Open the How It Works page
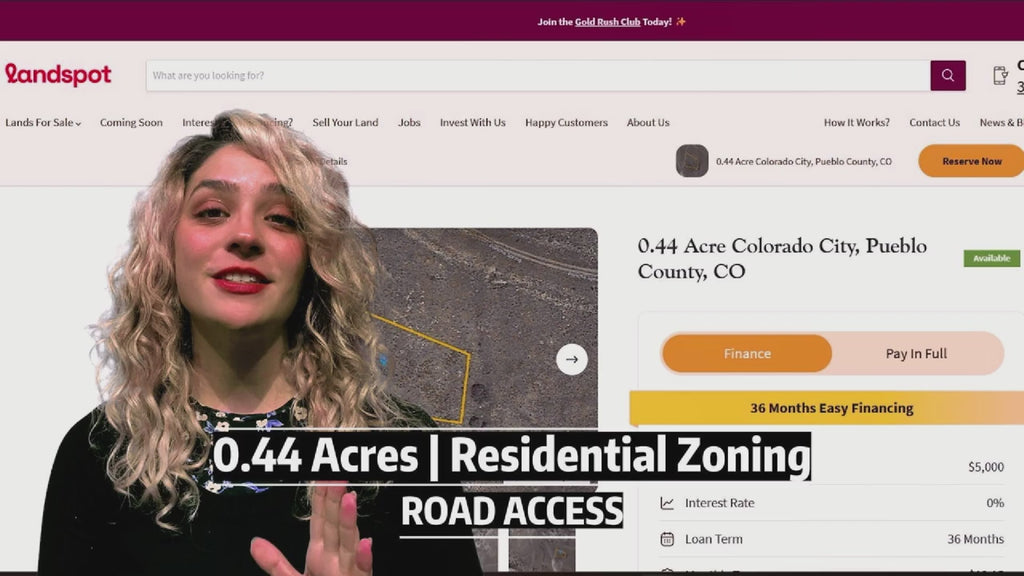The height and width of the screenshot is (576, 1024). [856, 122]
